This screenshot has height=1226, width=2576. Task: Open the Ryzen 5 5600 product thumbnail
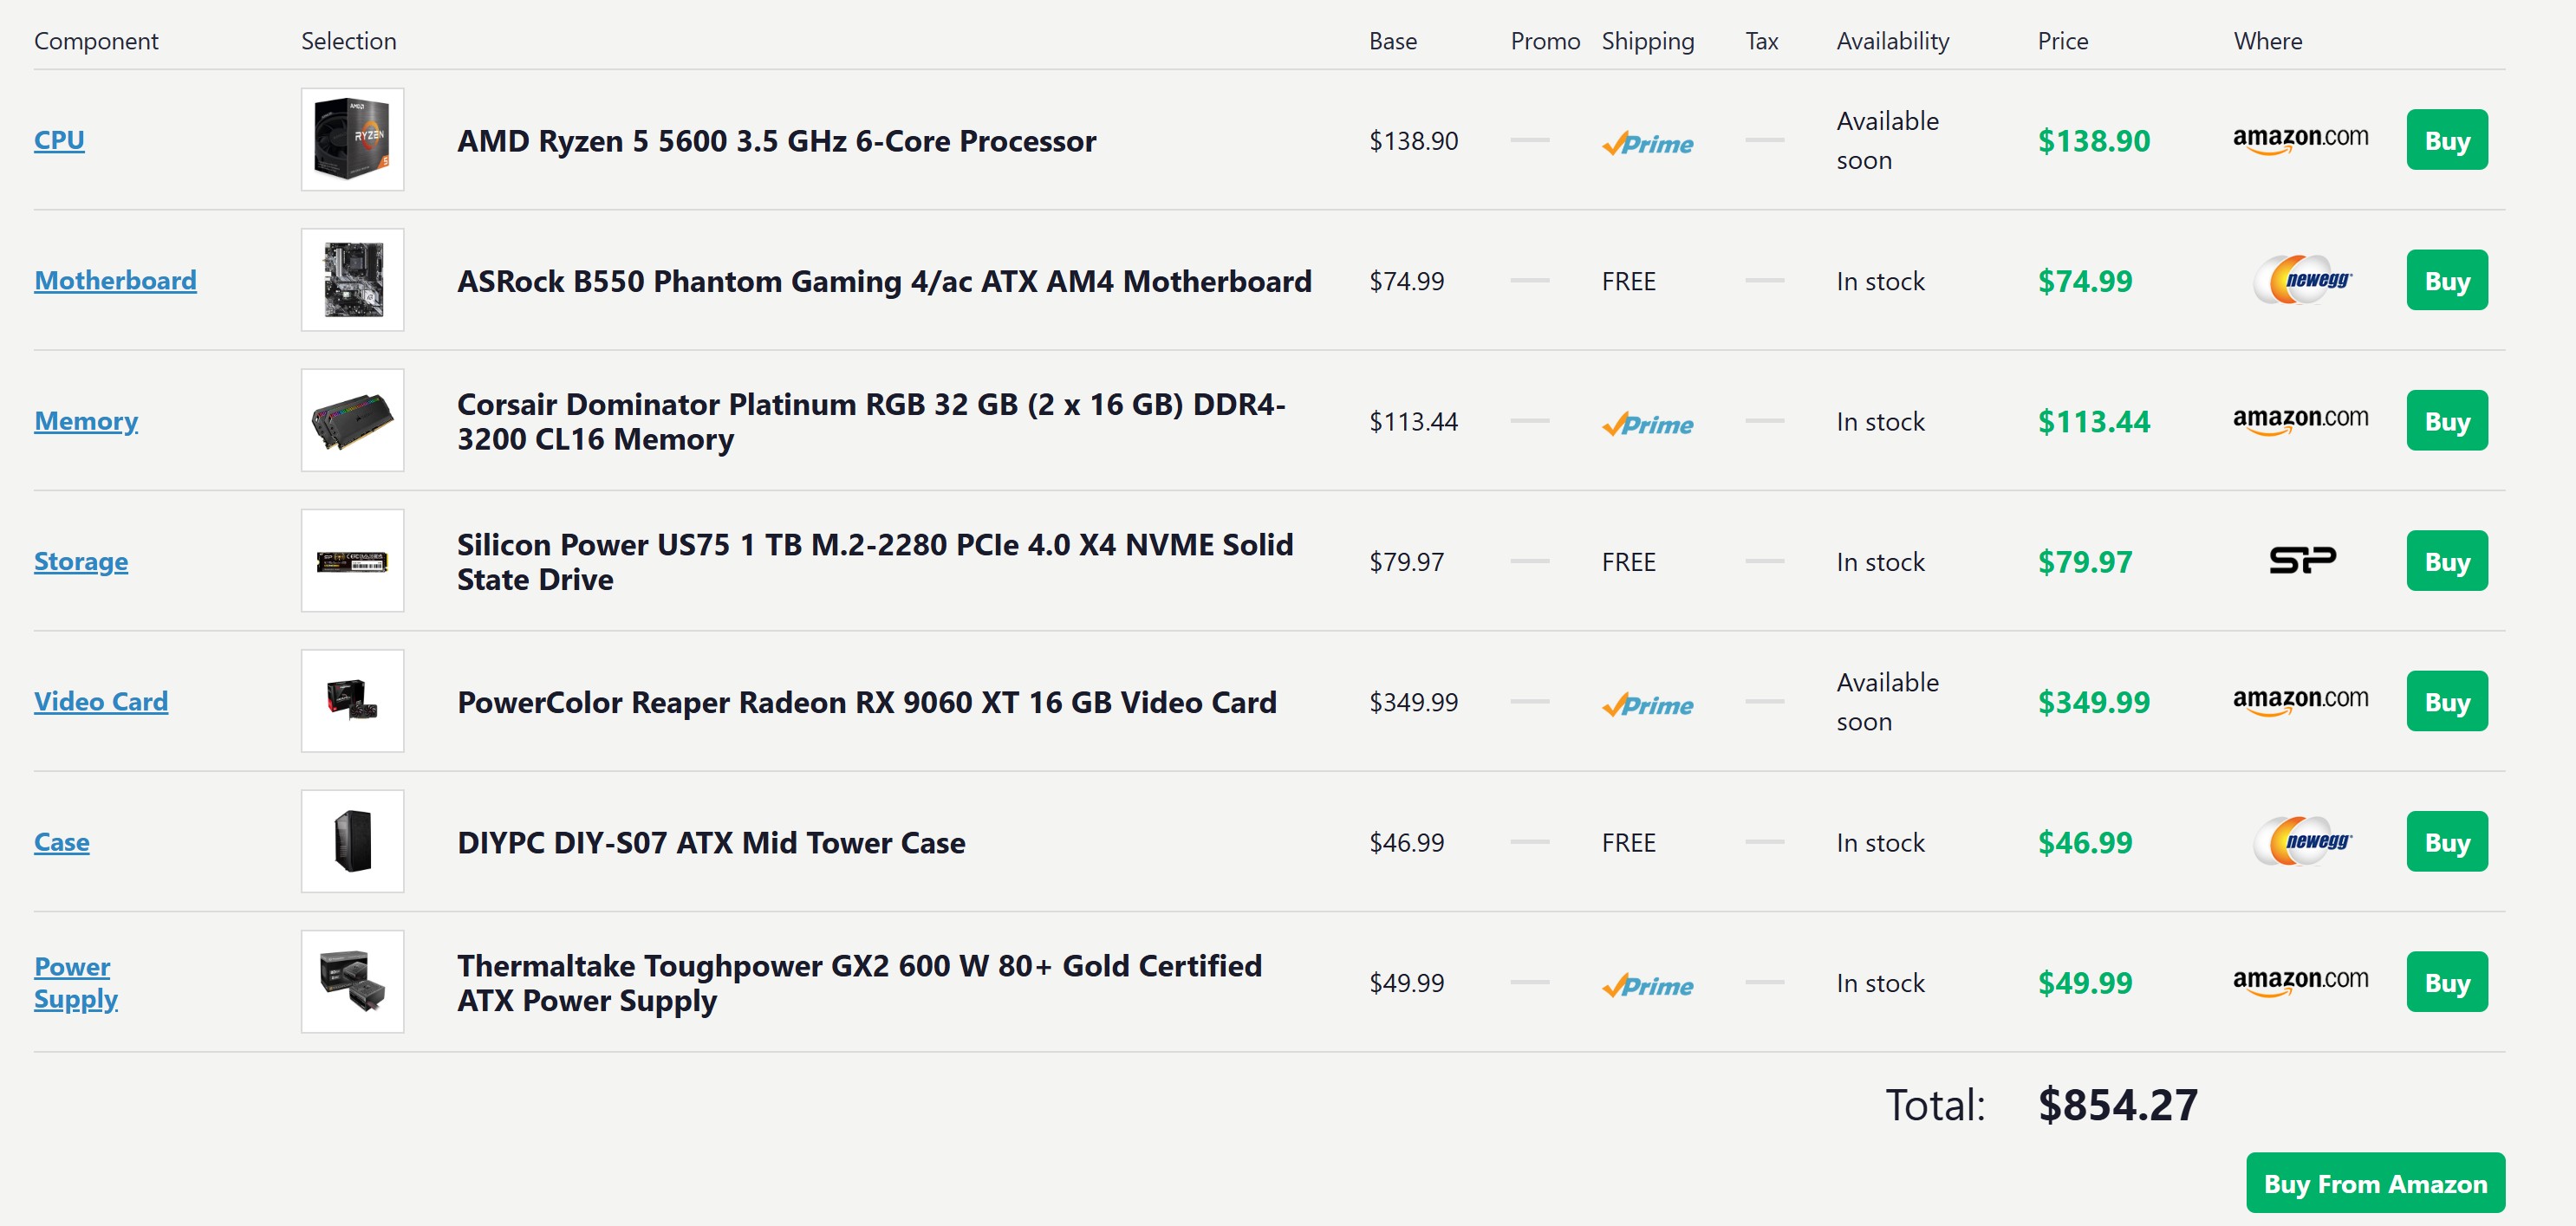[x=352, y=139]
